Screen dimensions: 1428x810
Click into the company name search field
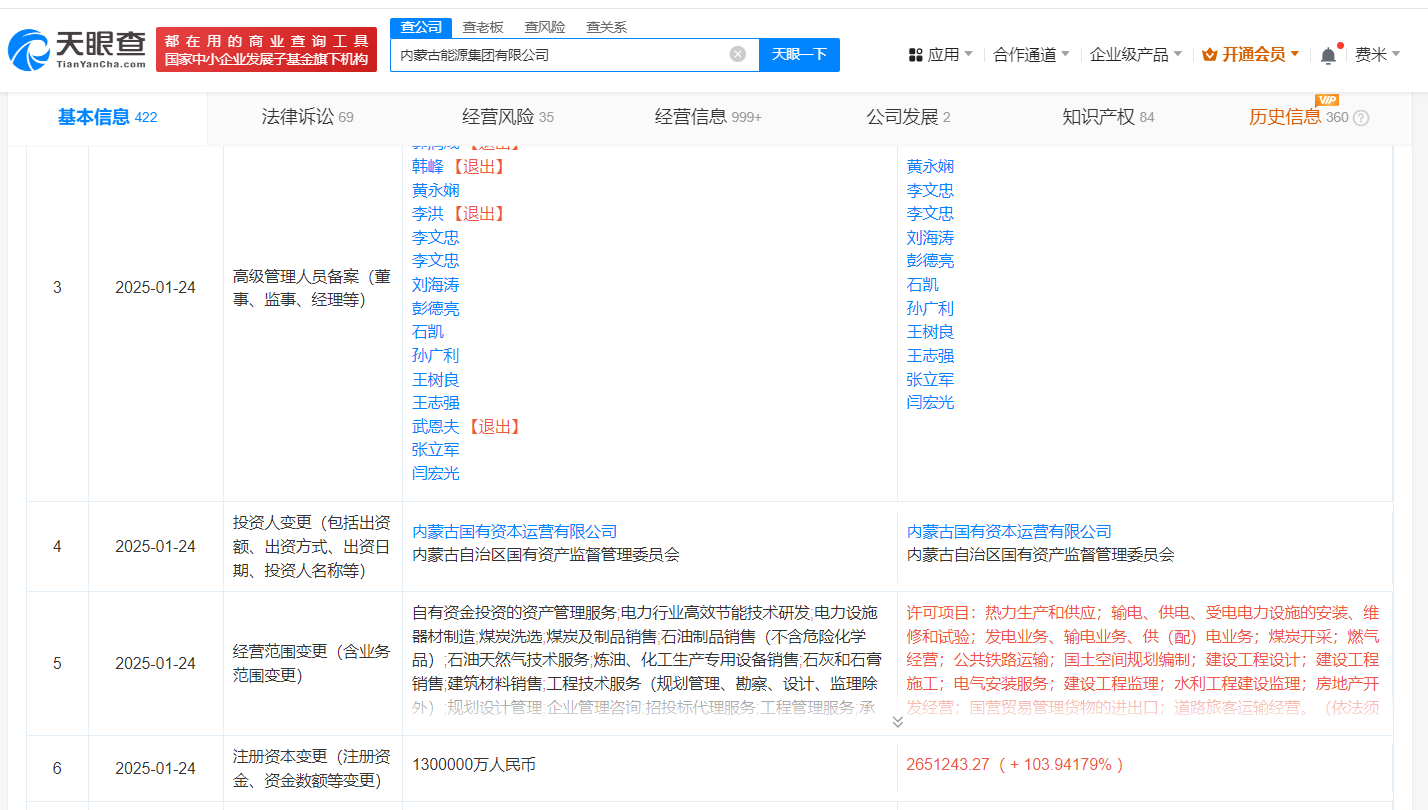[x=560, y=55]
